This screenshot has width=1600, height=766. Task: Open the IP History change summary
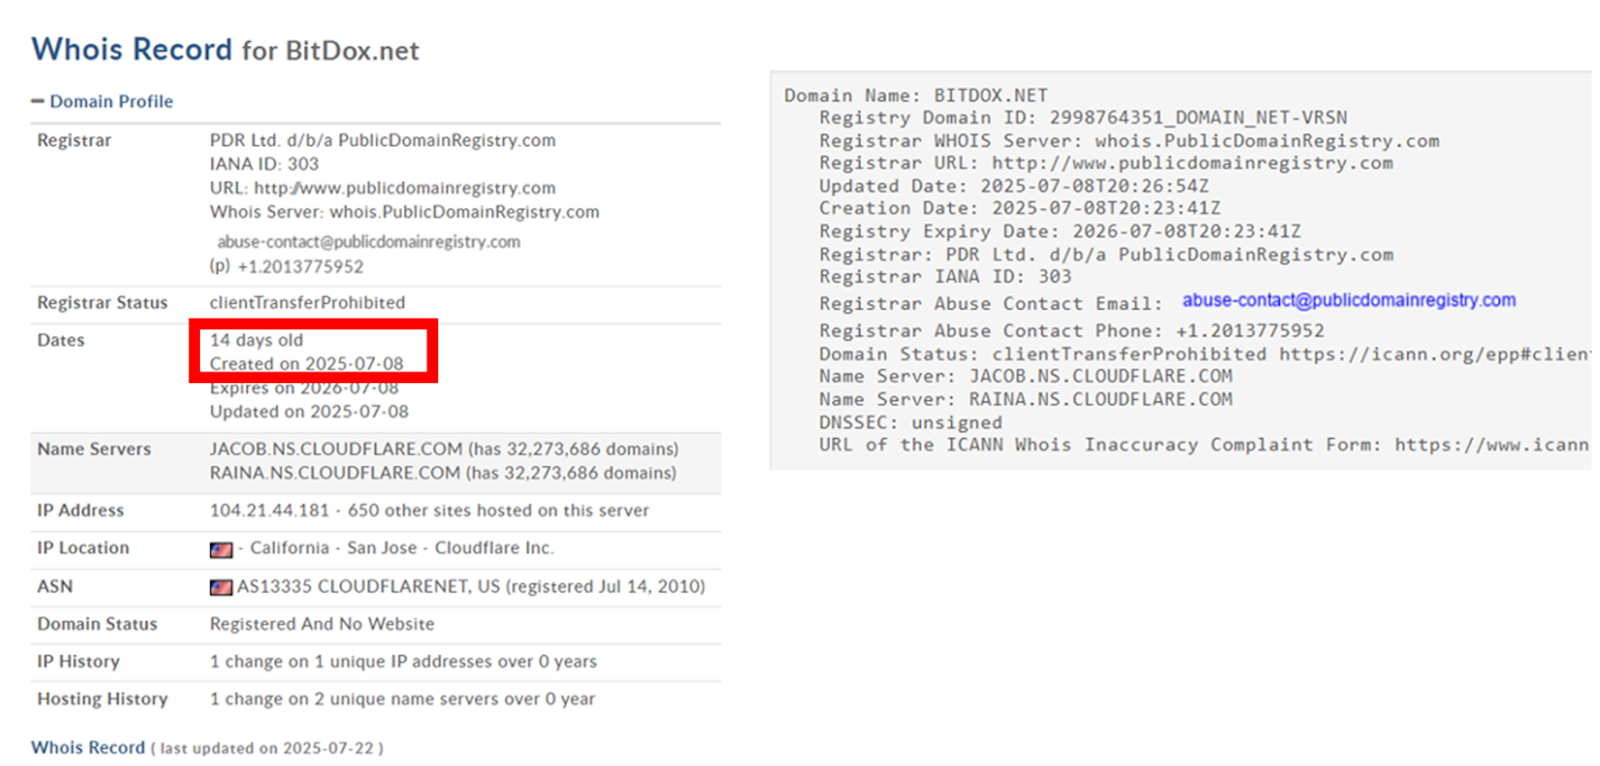click(x=403, y=661)
